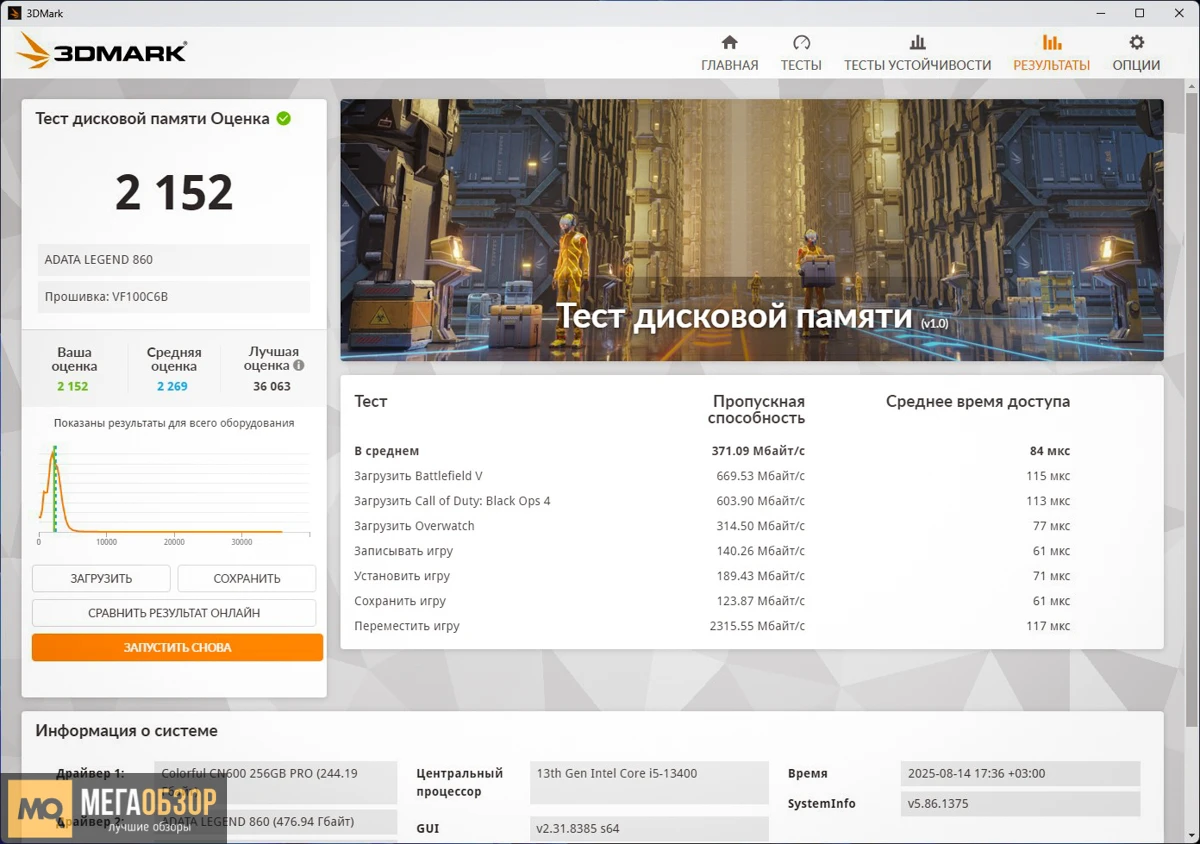
Task: Click the 3DMark logo
Action: tap(103, 52)
